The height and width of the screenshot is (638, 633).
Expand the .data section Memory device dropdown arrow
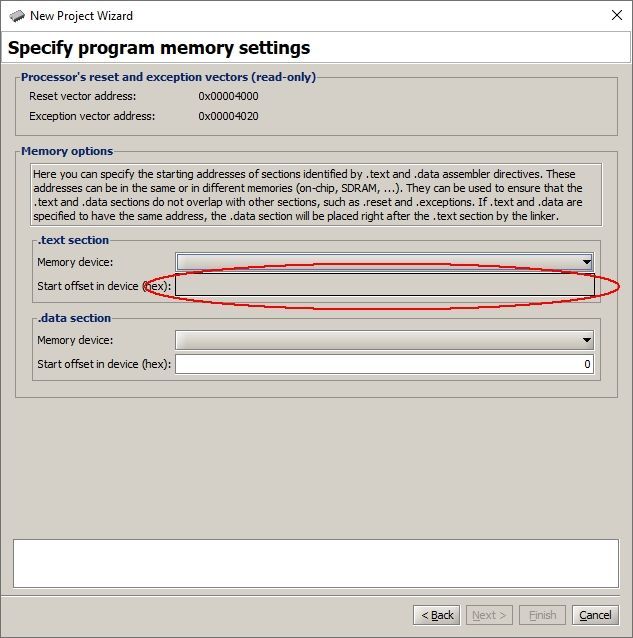click(586, 340)
